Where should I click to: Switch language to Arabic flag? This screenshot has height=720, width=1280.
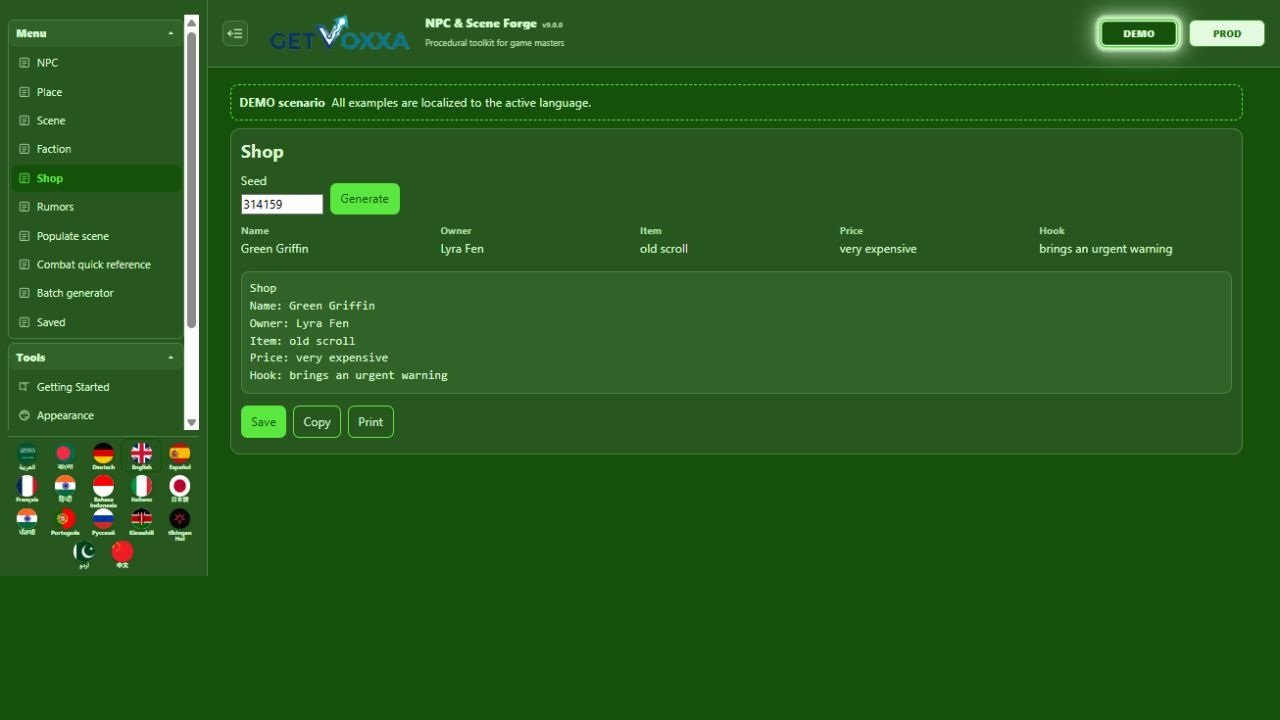coord(27,456)
